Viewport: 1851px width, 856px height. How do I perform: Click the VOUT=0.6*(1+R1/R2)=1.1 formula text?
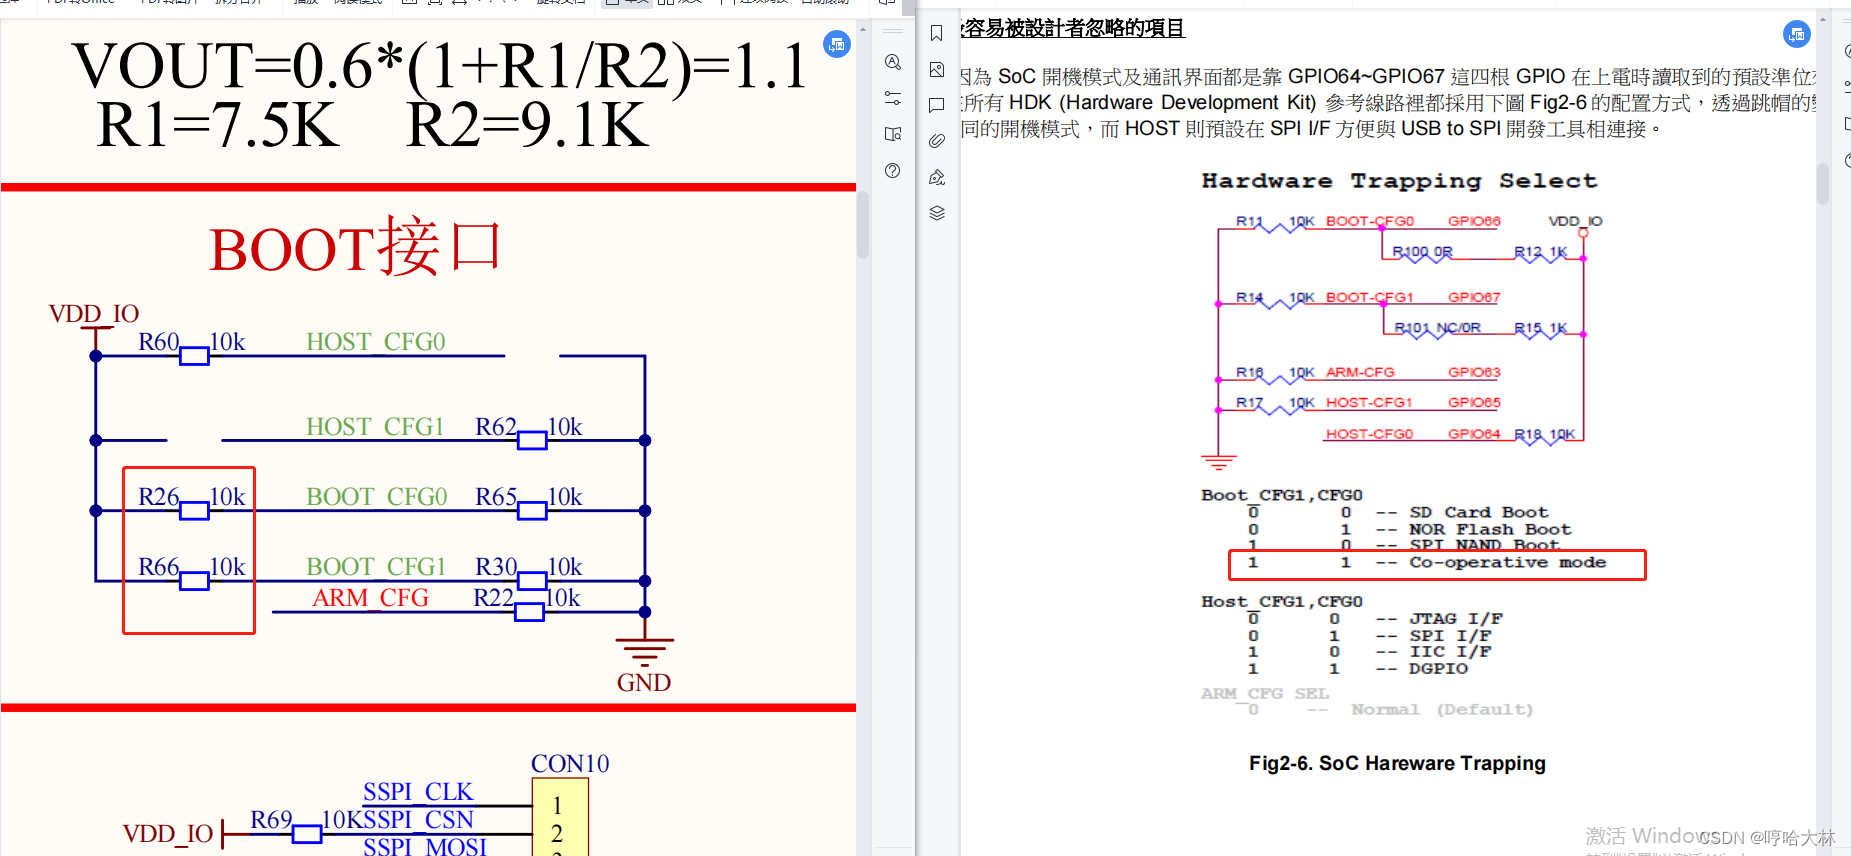(x=439, y=67)
